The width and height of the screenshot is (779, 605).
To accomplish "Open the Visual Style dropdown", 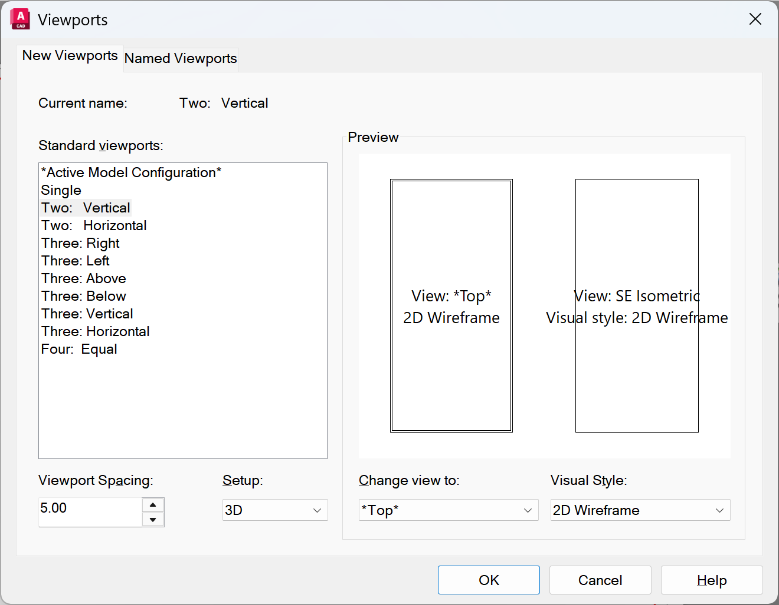I will (640, 510).
